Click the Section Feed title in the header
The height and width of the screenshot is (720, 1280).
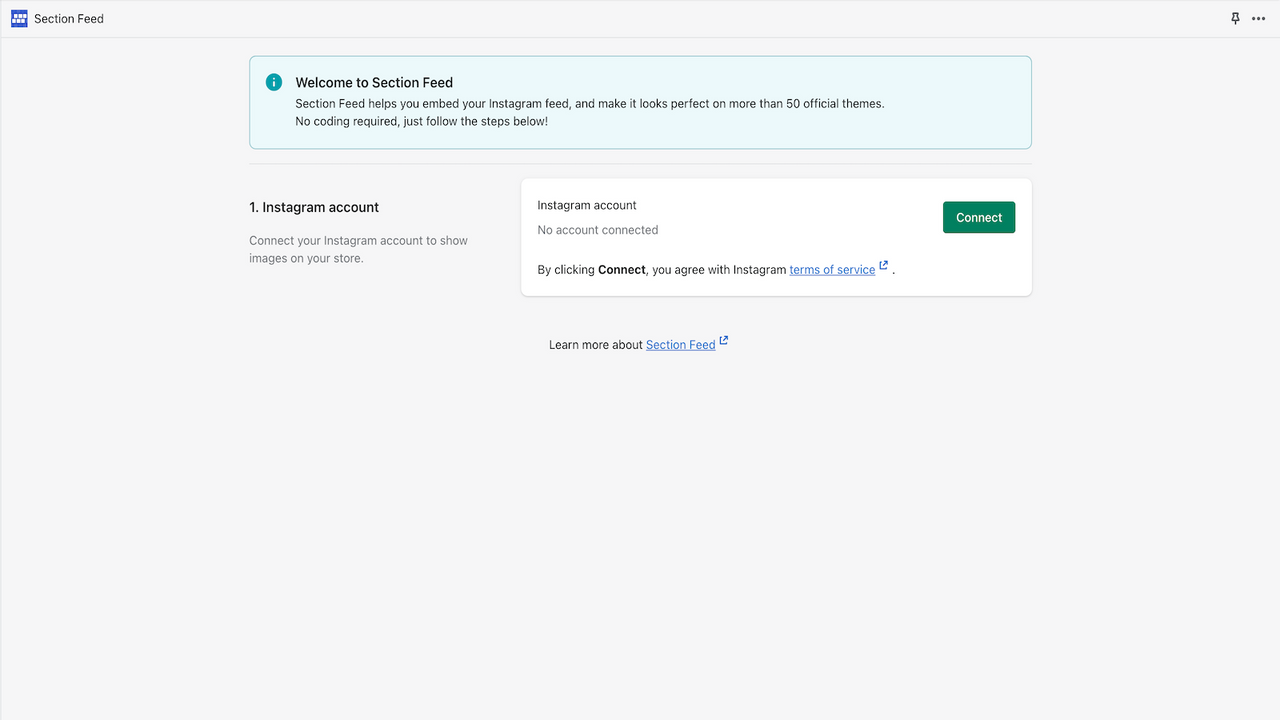tap(69, 19)
